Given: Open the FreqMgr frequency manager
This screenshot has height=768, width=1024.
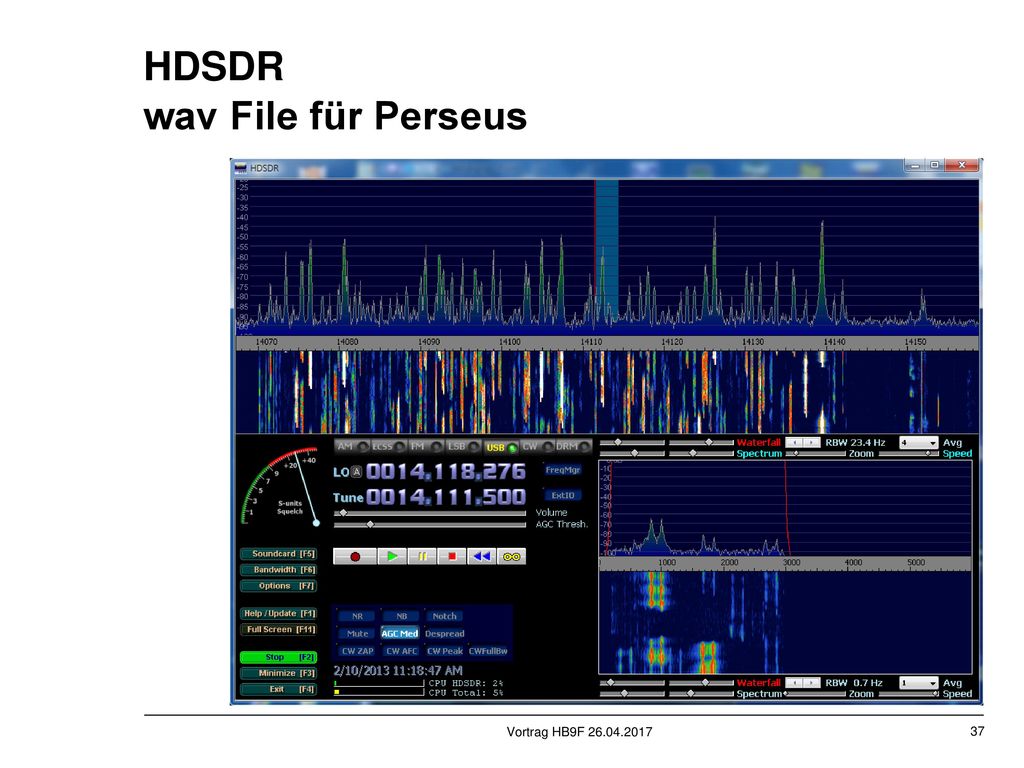Looking at the screenshot, I should coord(562,470).
